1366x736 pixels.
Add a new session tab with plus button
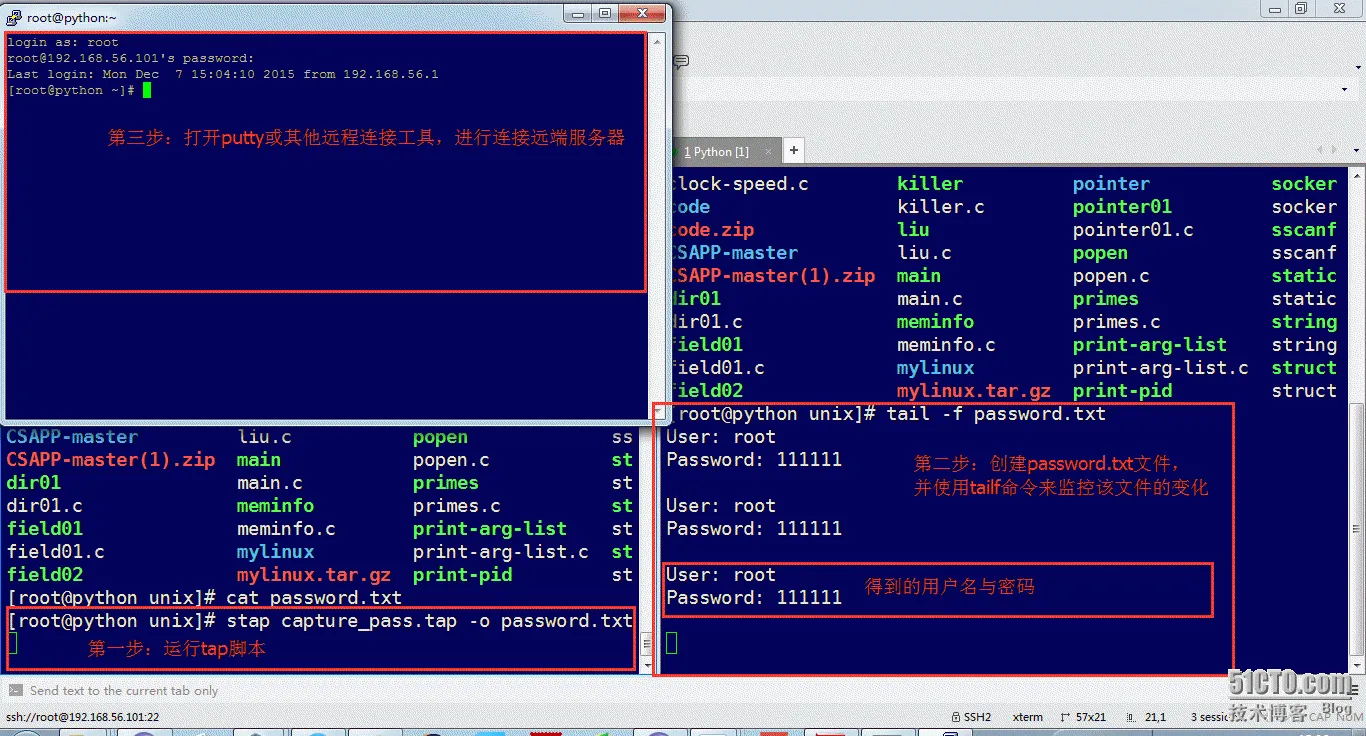tap(793, 150)
